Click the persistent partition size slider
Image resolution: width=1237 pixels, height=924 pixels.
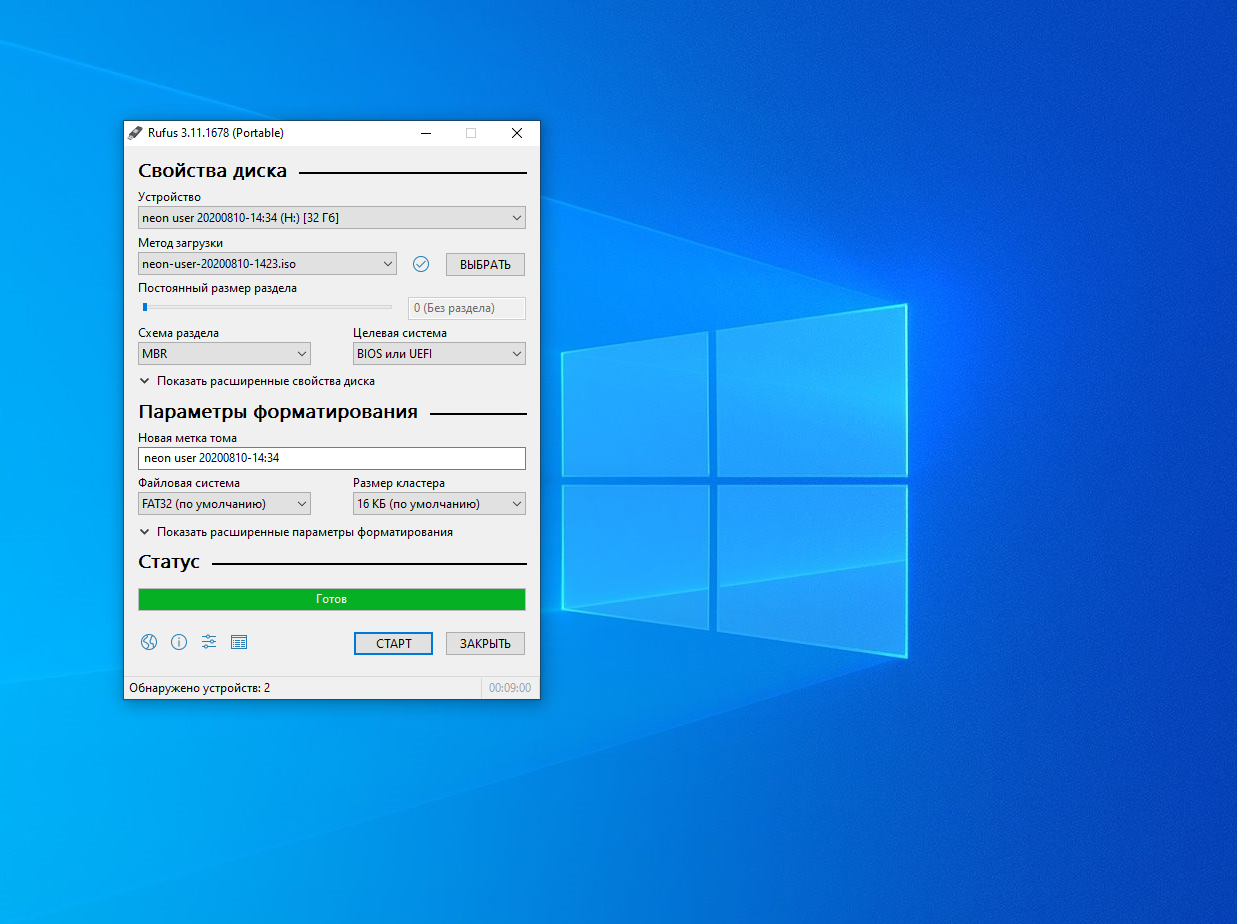coord(266,307)
